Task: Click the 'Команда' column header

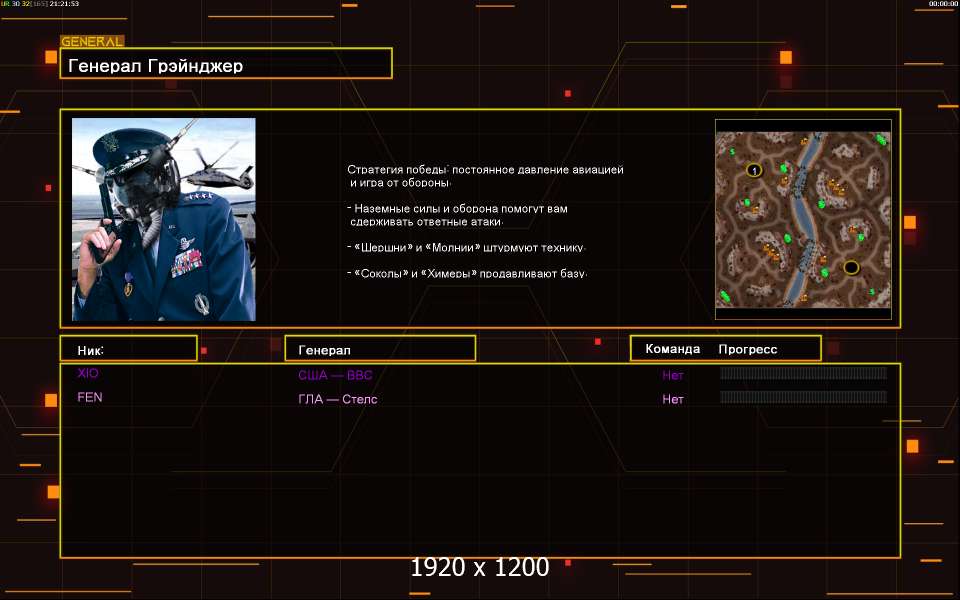Action: pyautogui.click(x=673, y=349)
